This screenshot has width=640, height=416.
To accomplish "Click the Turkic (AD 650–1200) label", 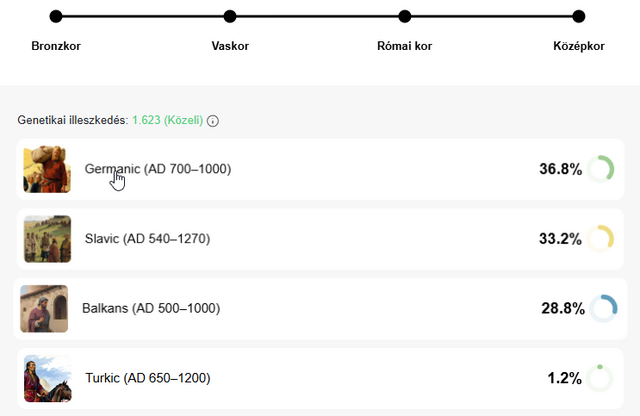I will [148, 378].
